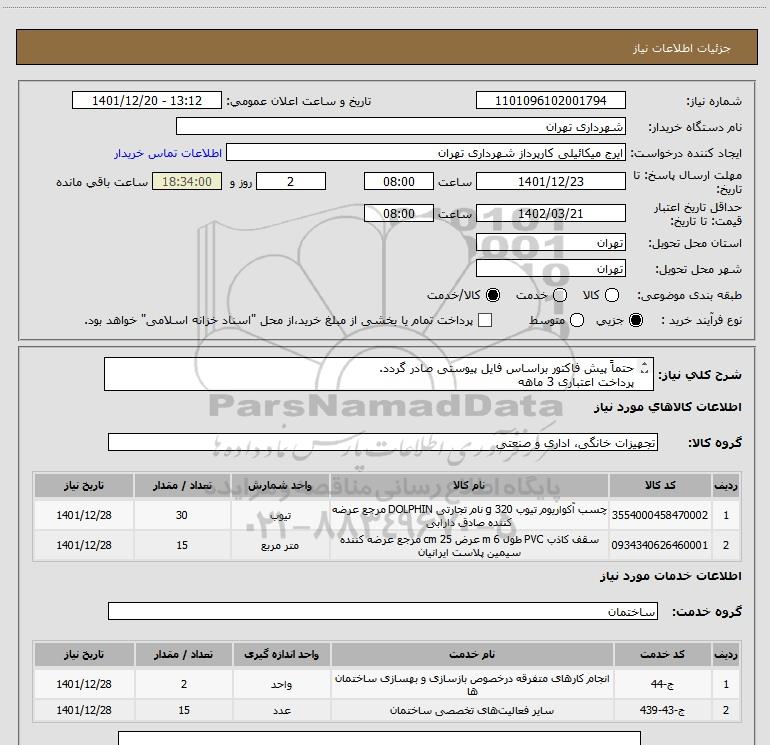
Task: Click the goods code 0934340626460001
Action: (x=660, y=545)
